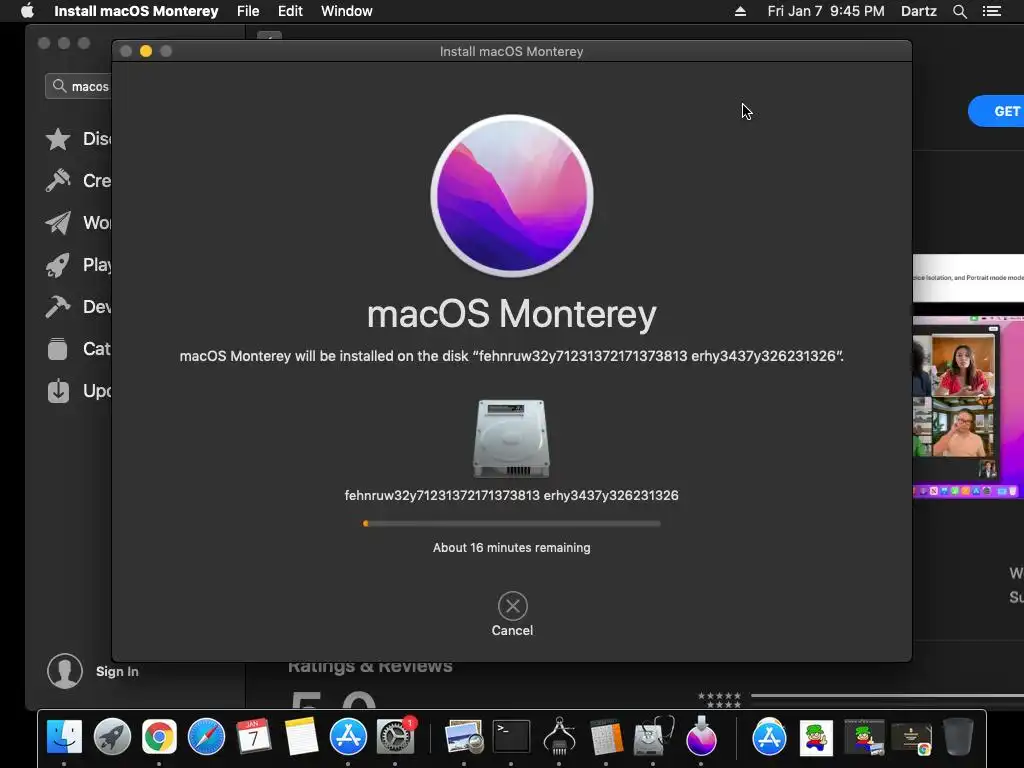This screenshot has width=1024, height=768.
Task: Click the eject icon in menu bar
Action: pos(740,11)
